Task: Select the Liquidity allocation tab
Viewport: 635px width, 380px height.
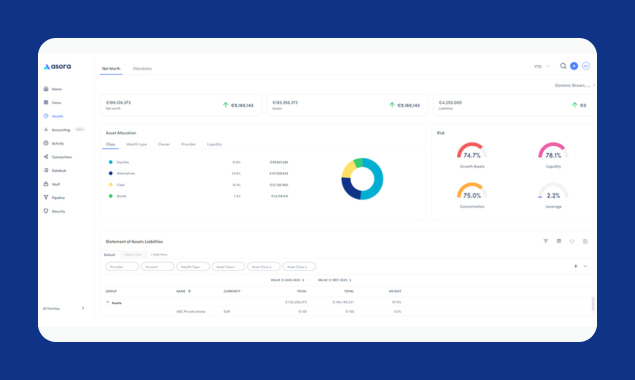Action: (x=214, y=144)
